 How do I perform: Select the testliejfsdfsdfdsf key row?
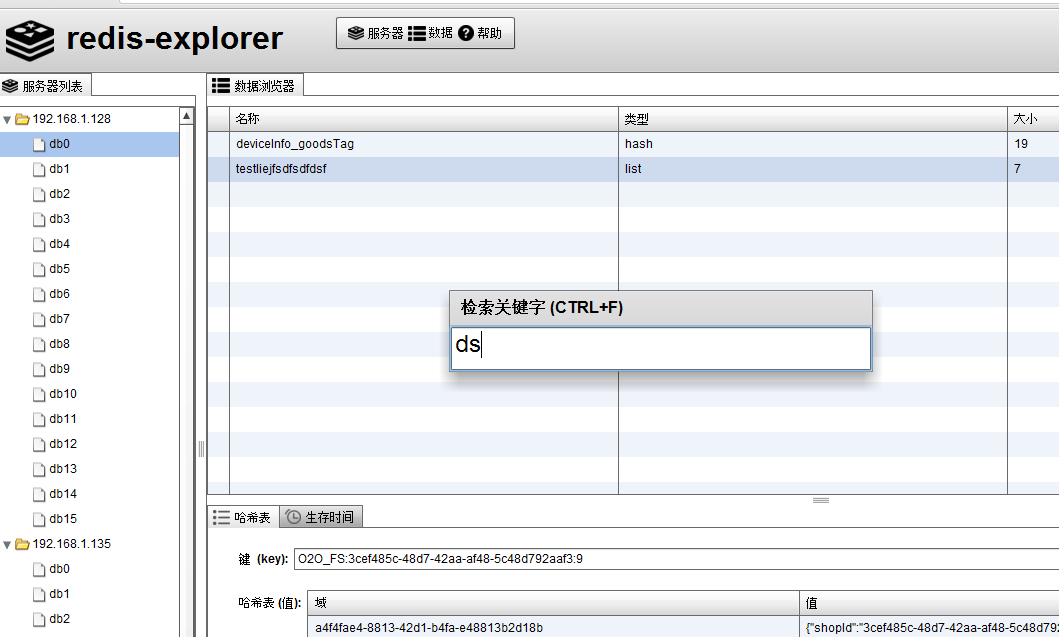point(633,169)
